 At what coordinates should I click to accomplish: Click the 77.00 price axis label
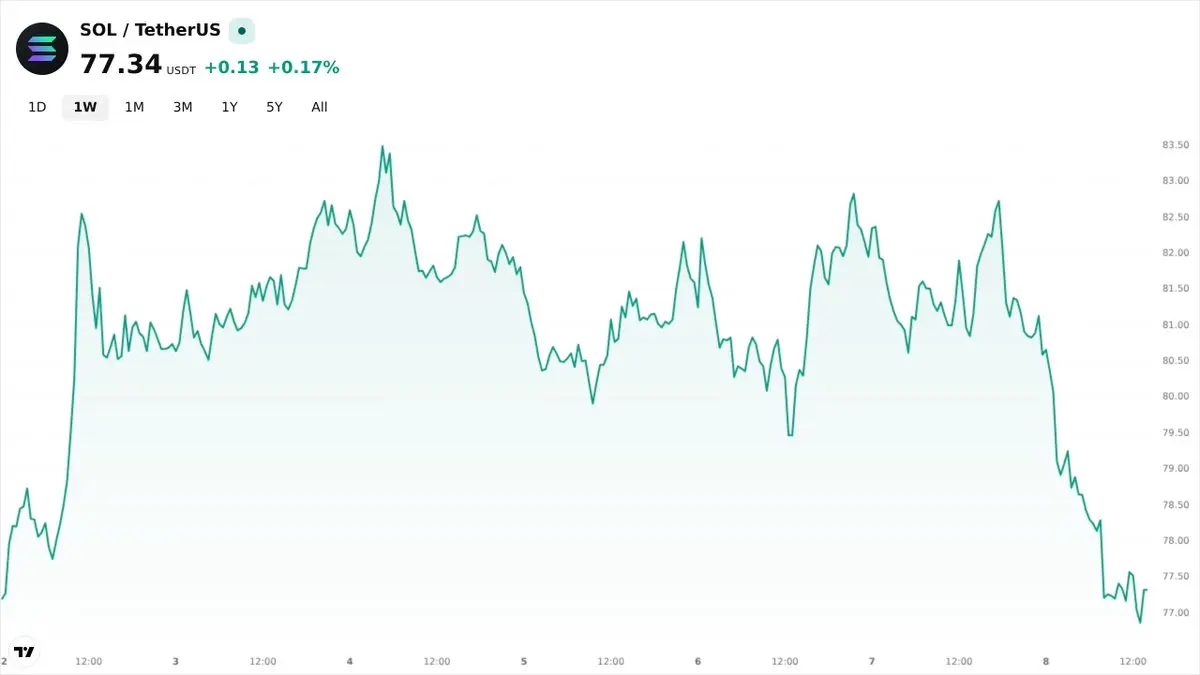1175,613
